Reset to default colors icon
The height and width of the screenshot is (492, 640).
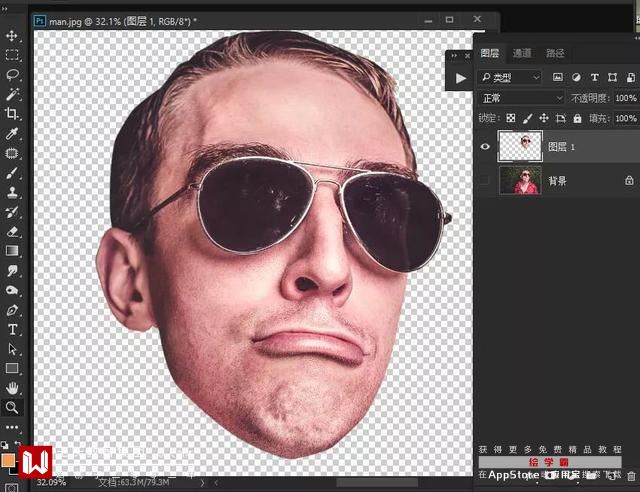click(x=4, y=445)
